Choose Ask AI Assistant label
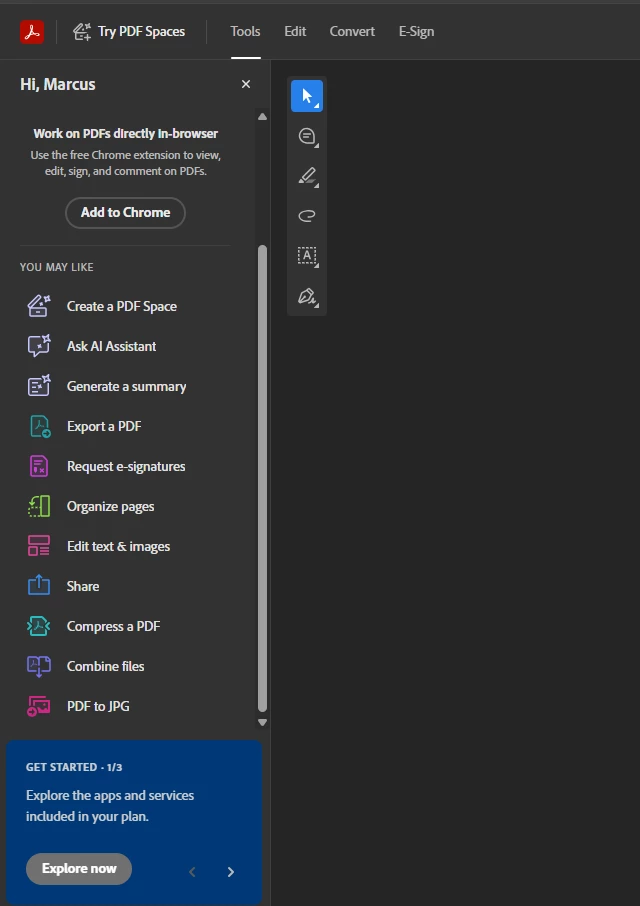The width and height of the screenshot is (640, 906). [x=111, y=346]
